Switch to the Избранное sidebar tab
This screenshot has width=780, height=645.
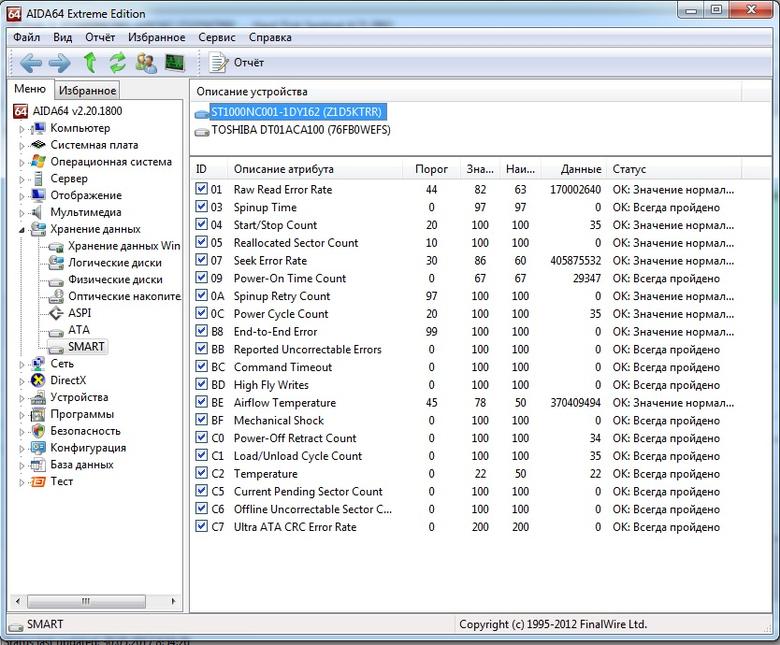87,91
